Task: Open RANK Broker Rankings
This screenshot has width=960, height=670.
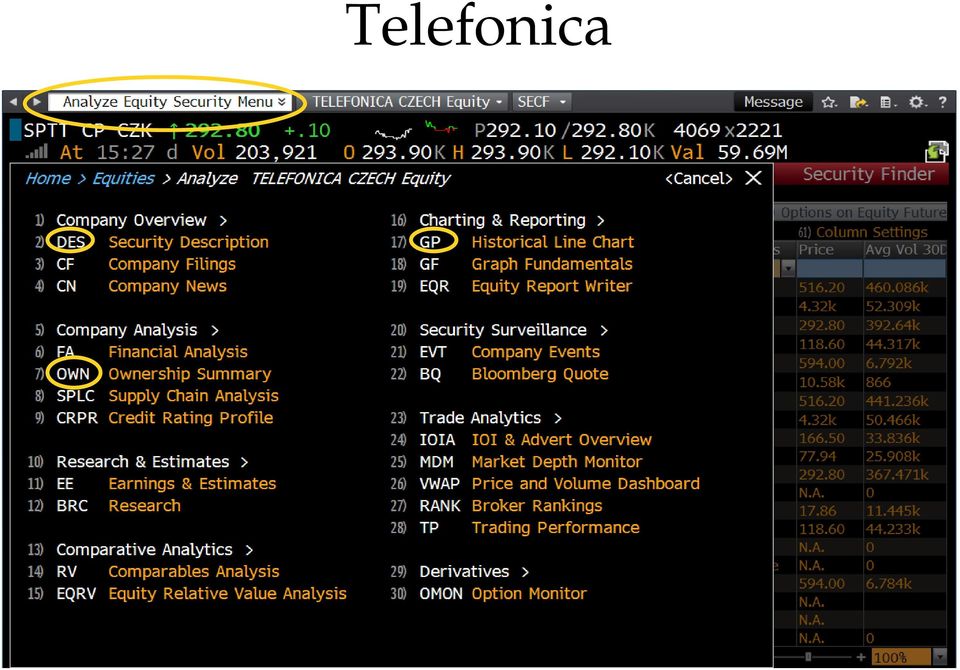Action: [511, 506]
